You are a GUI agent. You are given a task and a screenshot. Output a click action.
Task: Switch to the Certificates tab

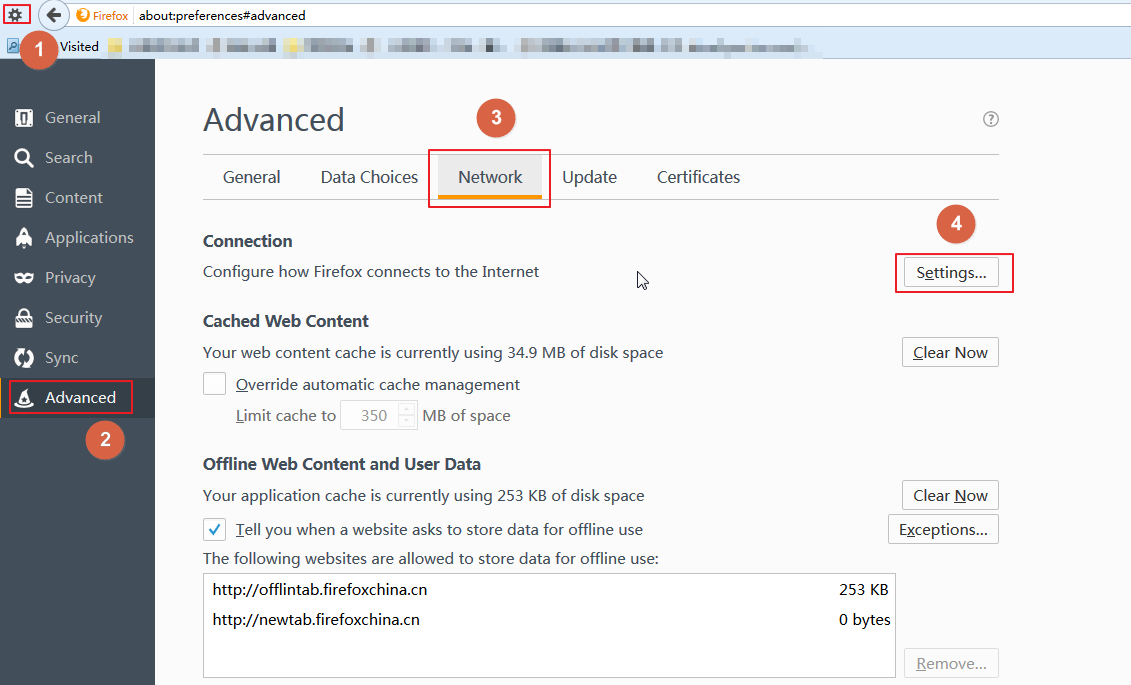tap(698, 177)
